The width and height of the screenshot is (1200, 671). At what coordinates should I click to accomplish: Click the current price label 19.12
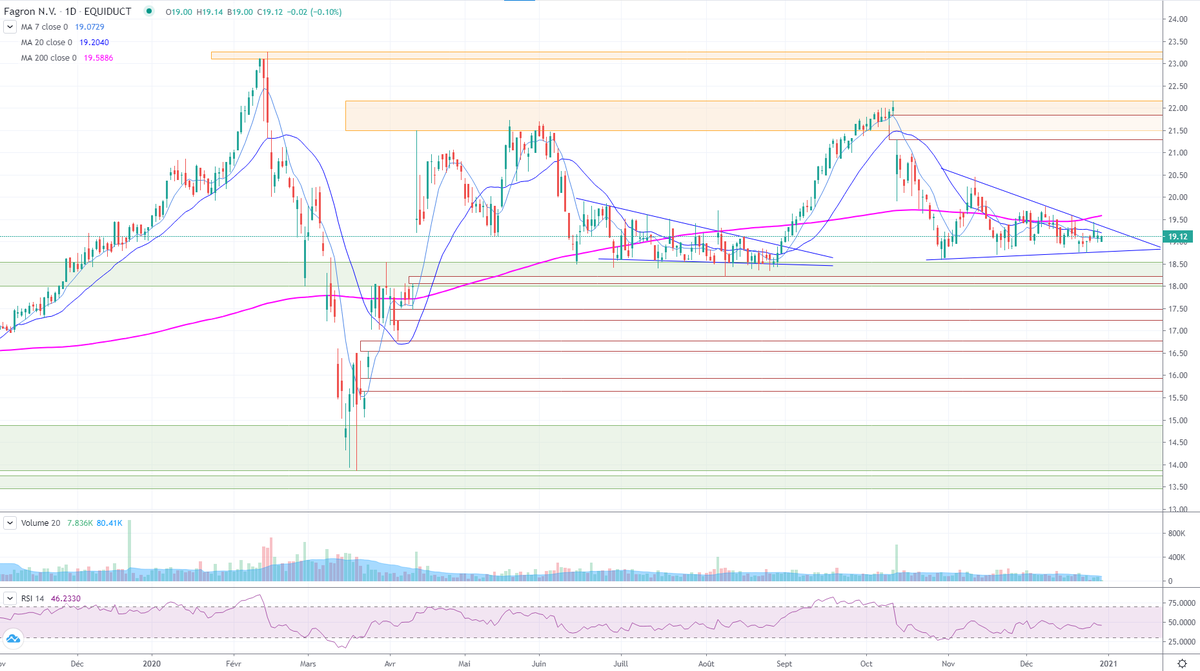click(x=1179, y=237)
